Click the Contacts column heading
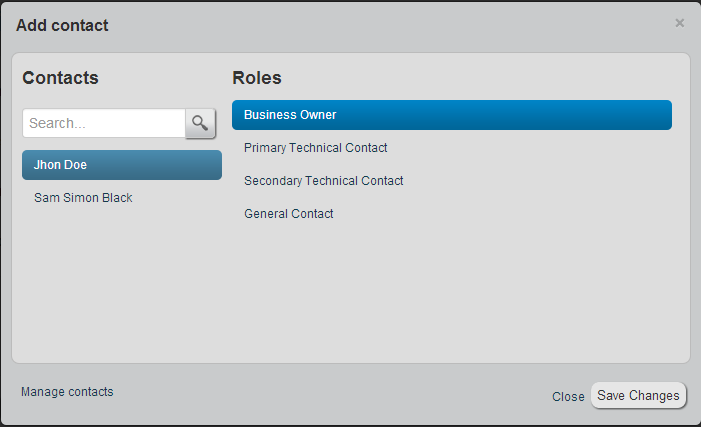701x427 pixels. point(60,78)
